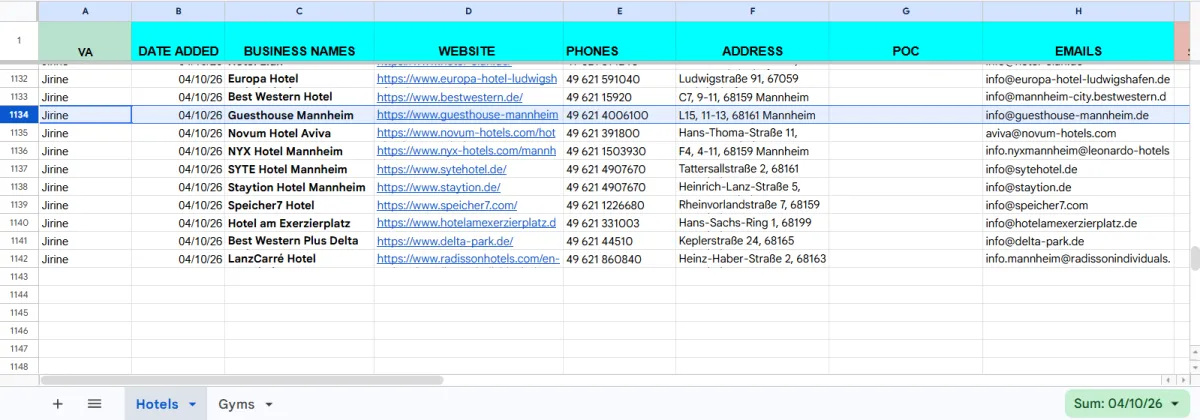Select the Guesthouse Mannheim name cell

click(300, 115)
